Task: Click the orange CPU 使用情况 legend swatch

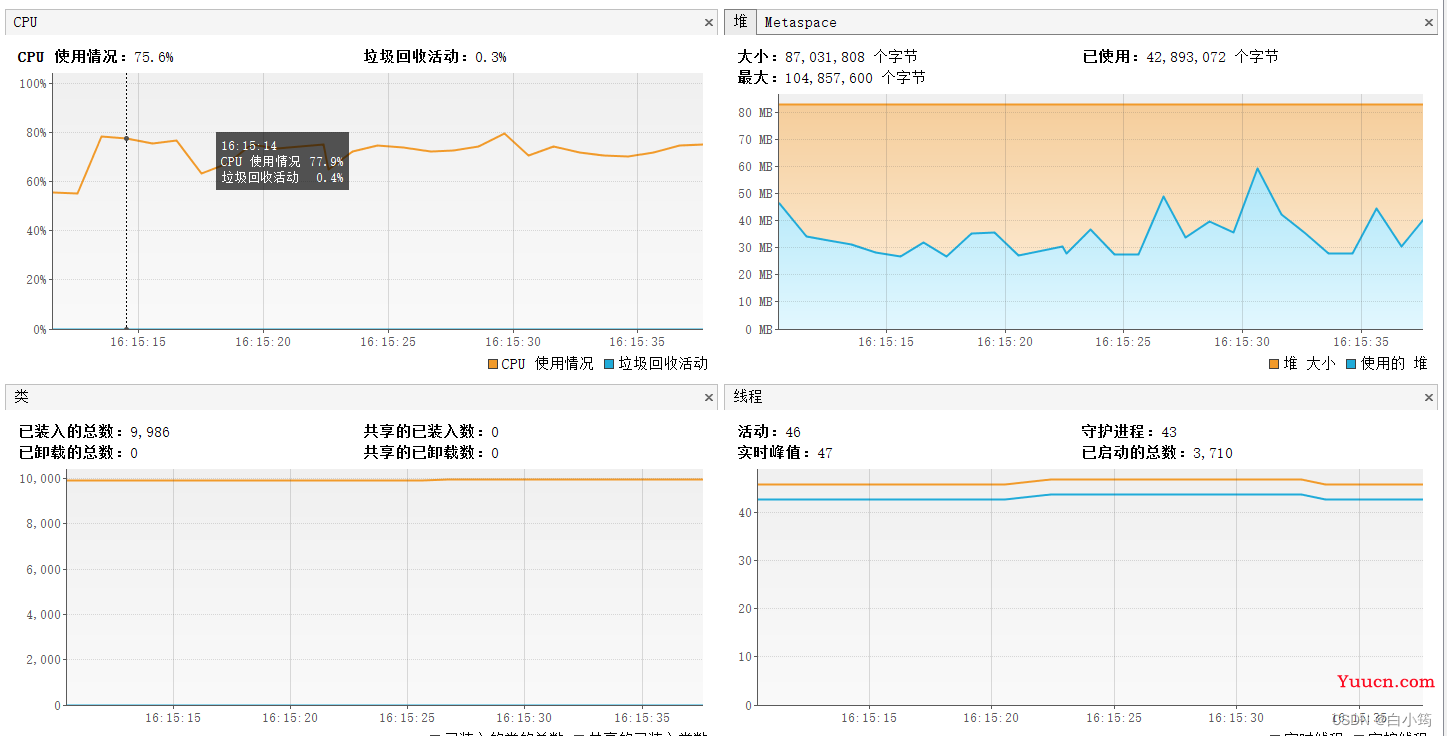Action: point(492,364)
